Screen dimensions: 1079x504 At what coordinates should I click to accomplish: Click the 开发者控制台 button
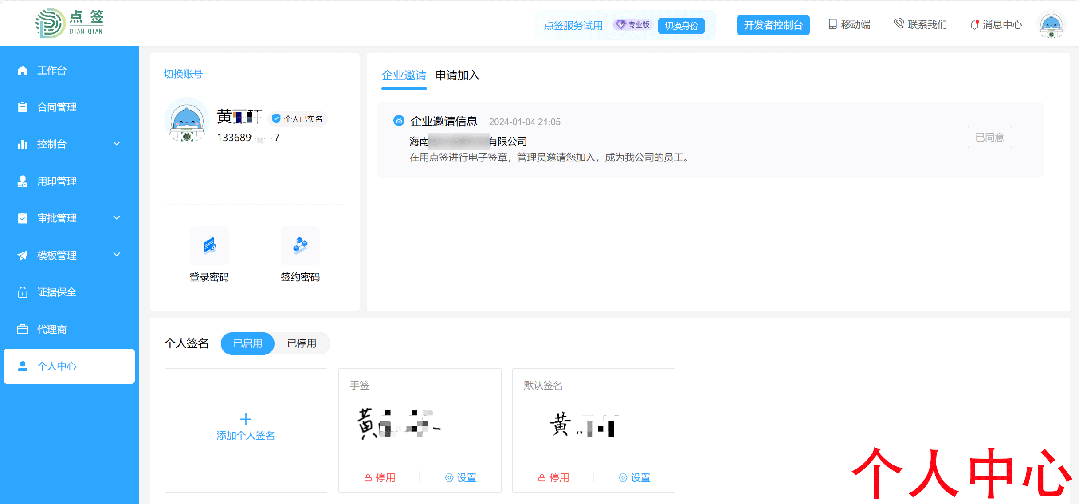[773, 25]
